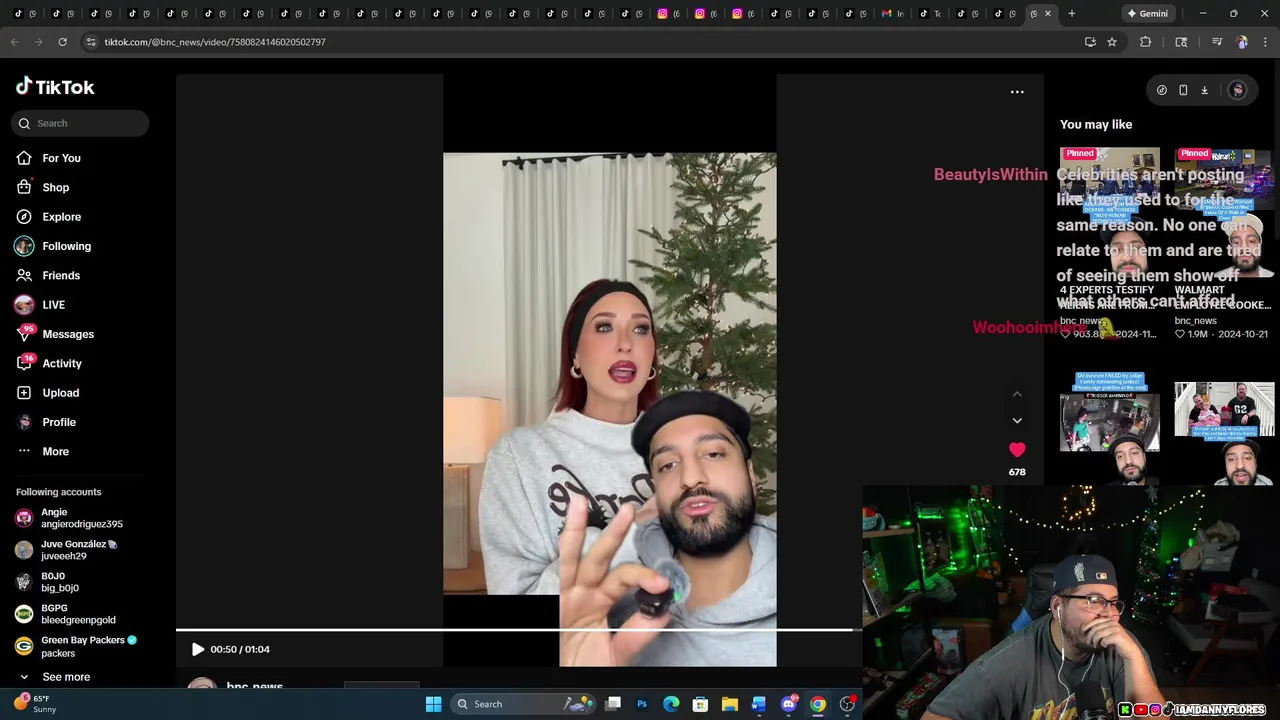Open the Upload page
Image resolution: width=1280 pixels, height=720 pixels.
click(60, 393)
